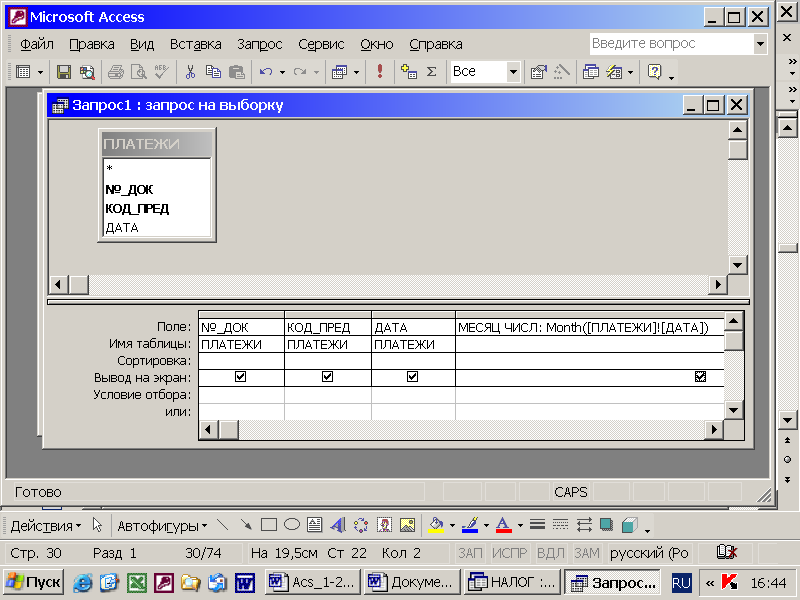Viewport: 800px width, 600px height.
Task: Open the Query Type dropdown arrow
Action: pyautogui.click(x=356, y=72)
